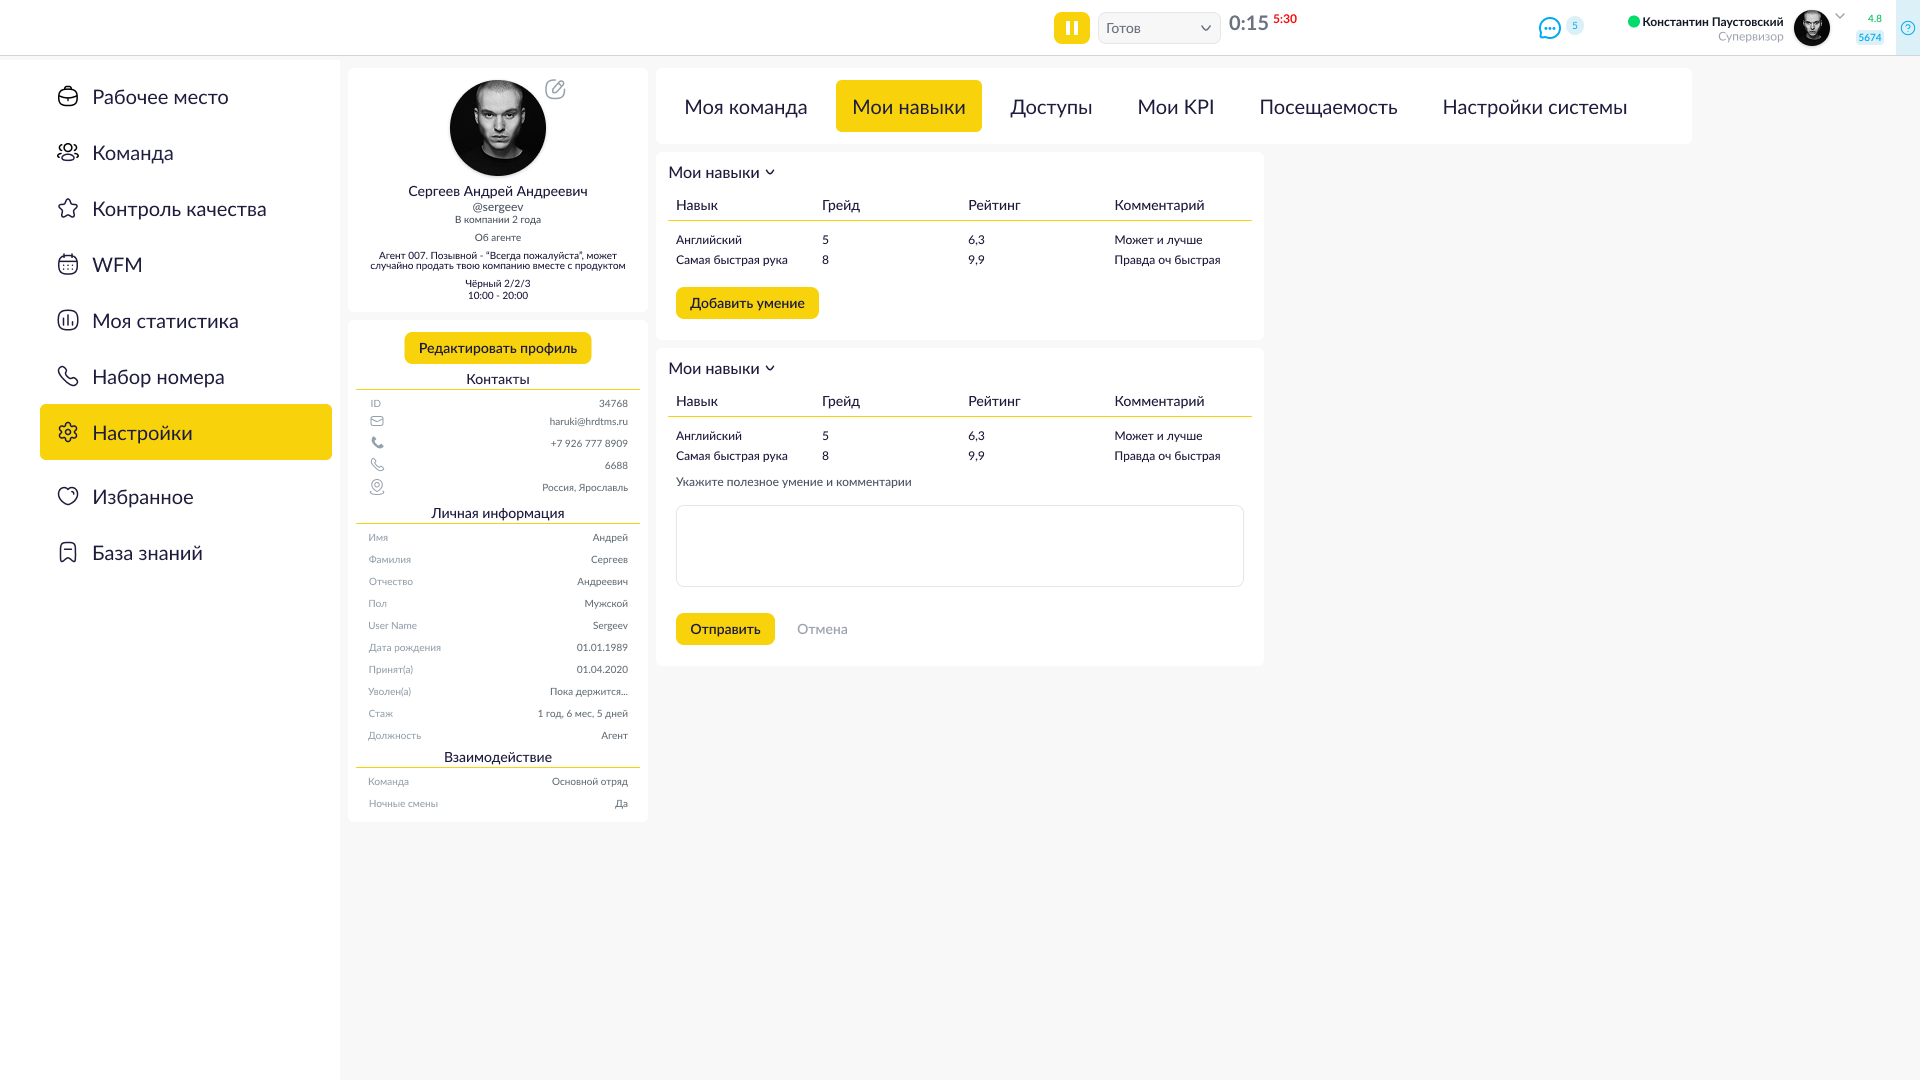Open the Посещаемость tab
This screenshot has height=1080, width=1920.
coord(1329,106)
